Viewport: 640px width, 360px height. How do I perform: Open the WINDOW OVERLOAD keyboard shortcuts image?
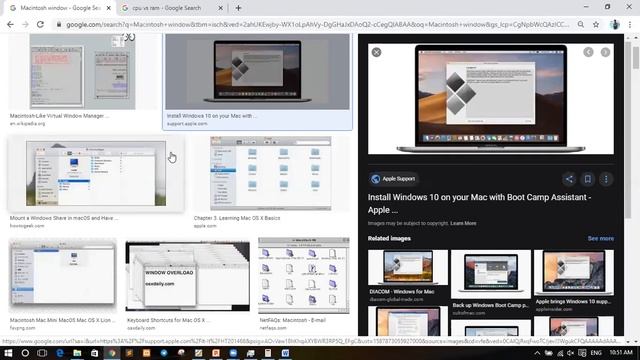point(187,276)
